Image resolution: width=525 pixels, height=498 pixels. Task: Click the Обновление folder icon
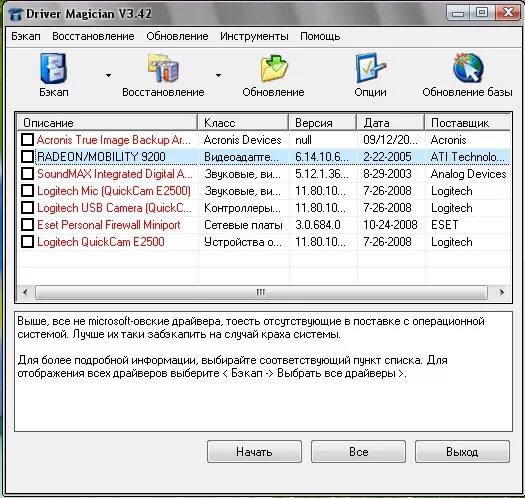[274, 69]
